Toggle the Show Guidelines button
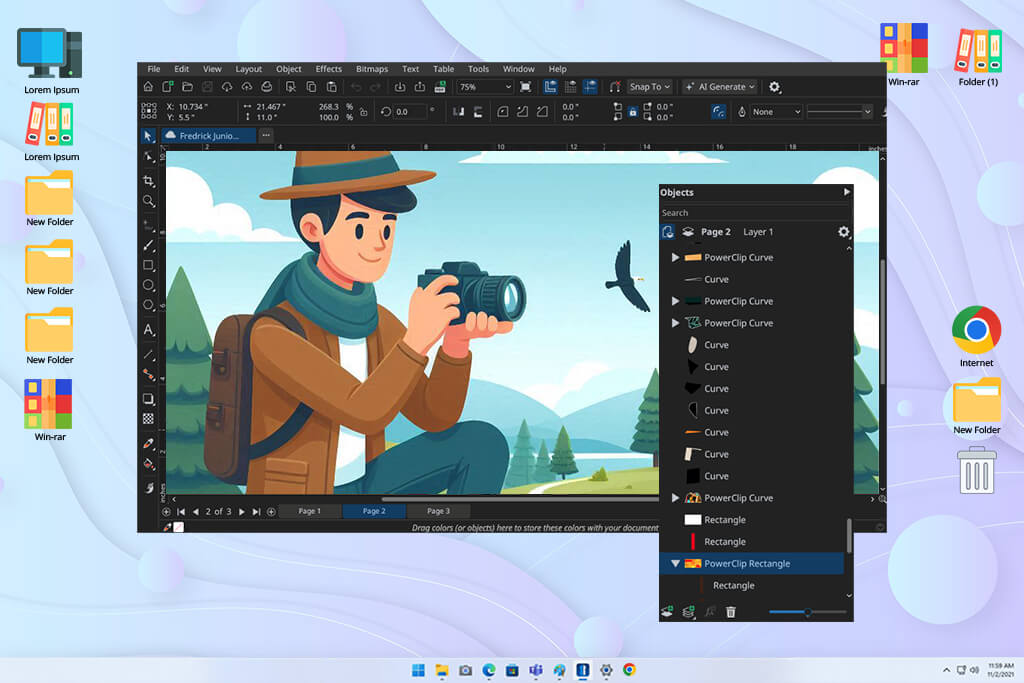1024x683 pixels. [590, 87]
